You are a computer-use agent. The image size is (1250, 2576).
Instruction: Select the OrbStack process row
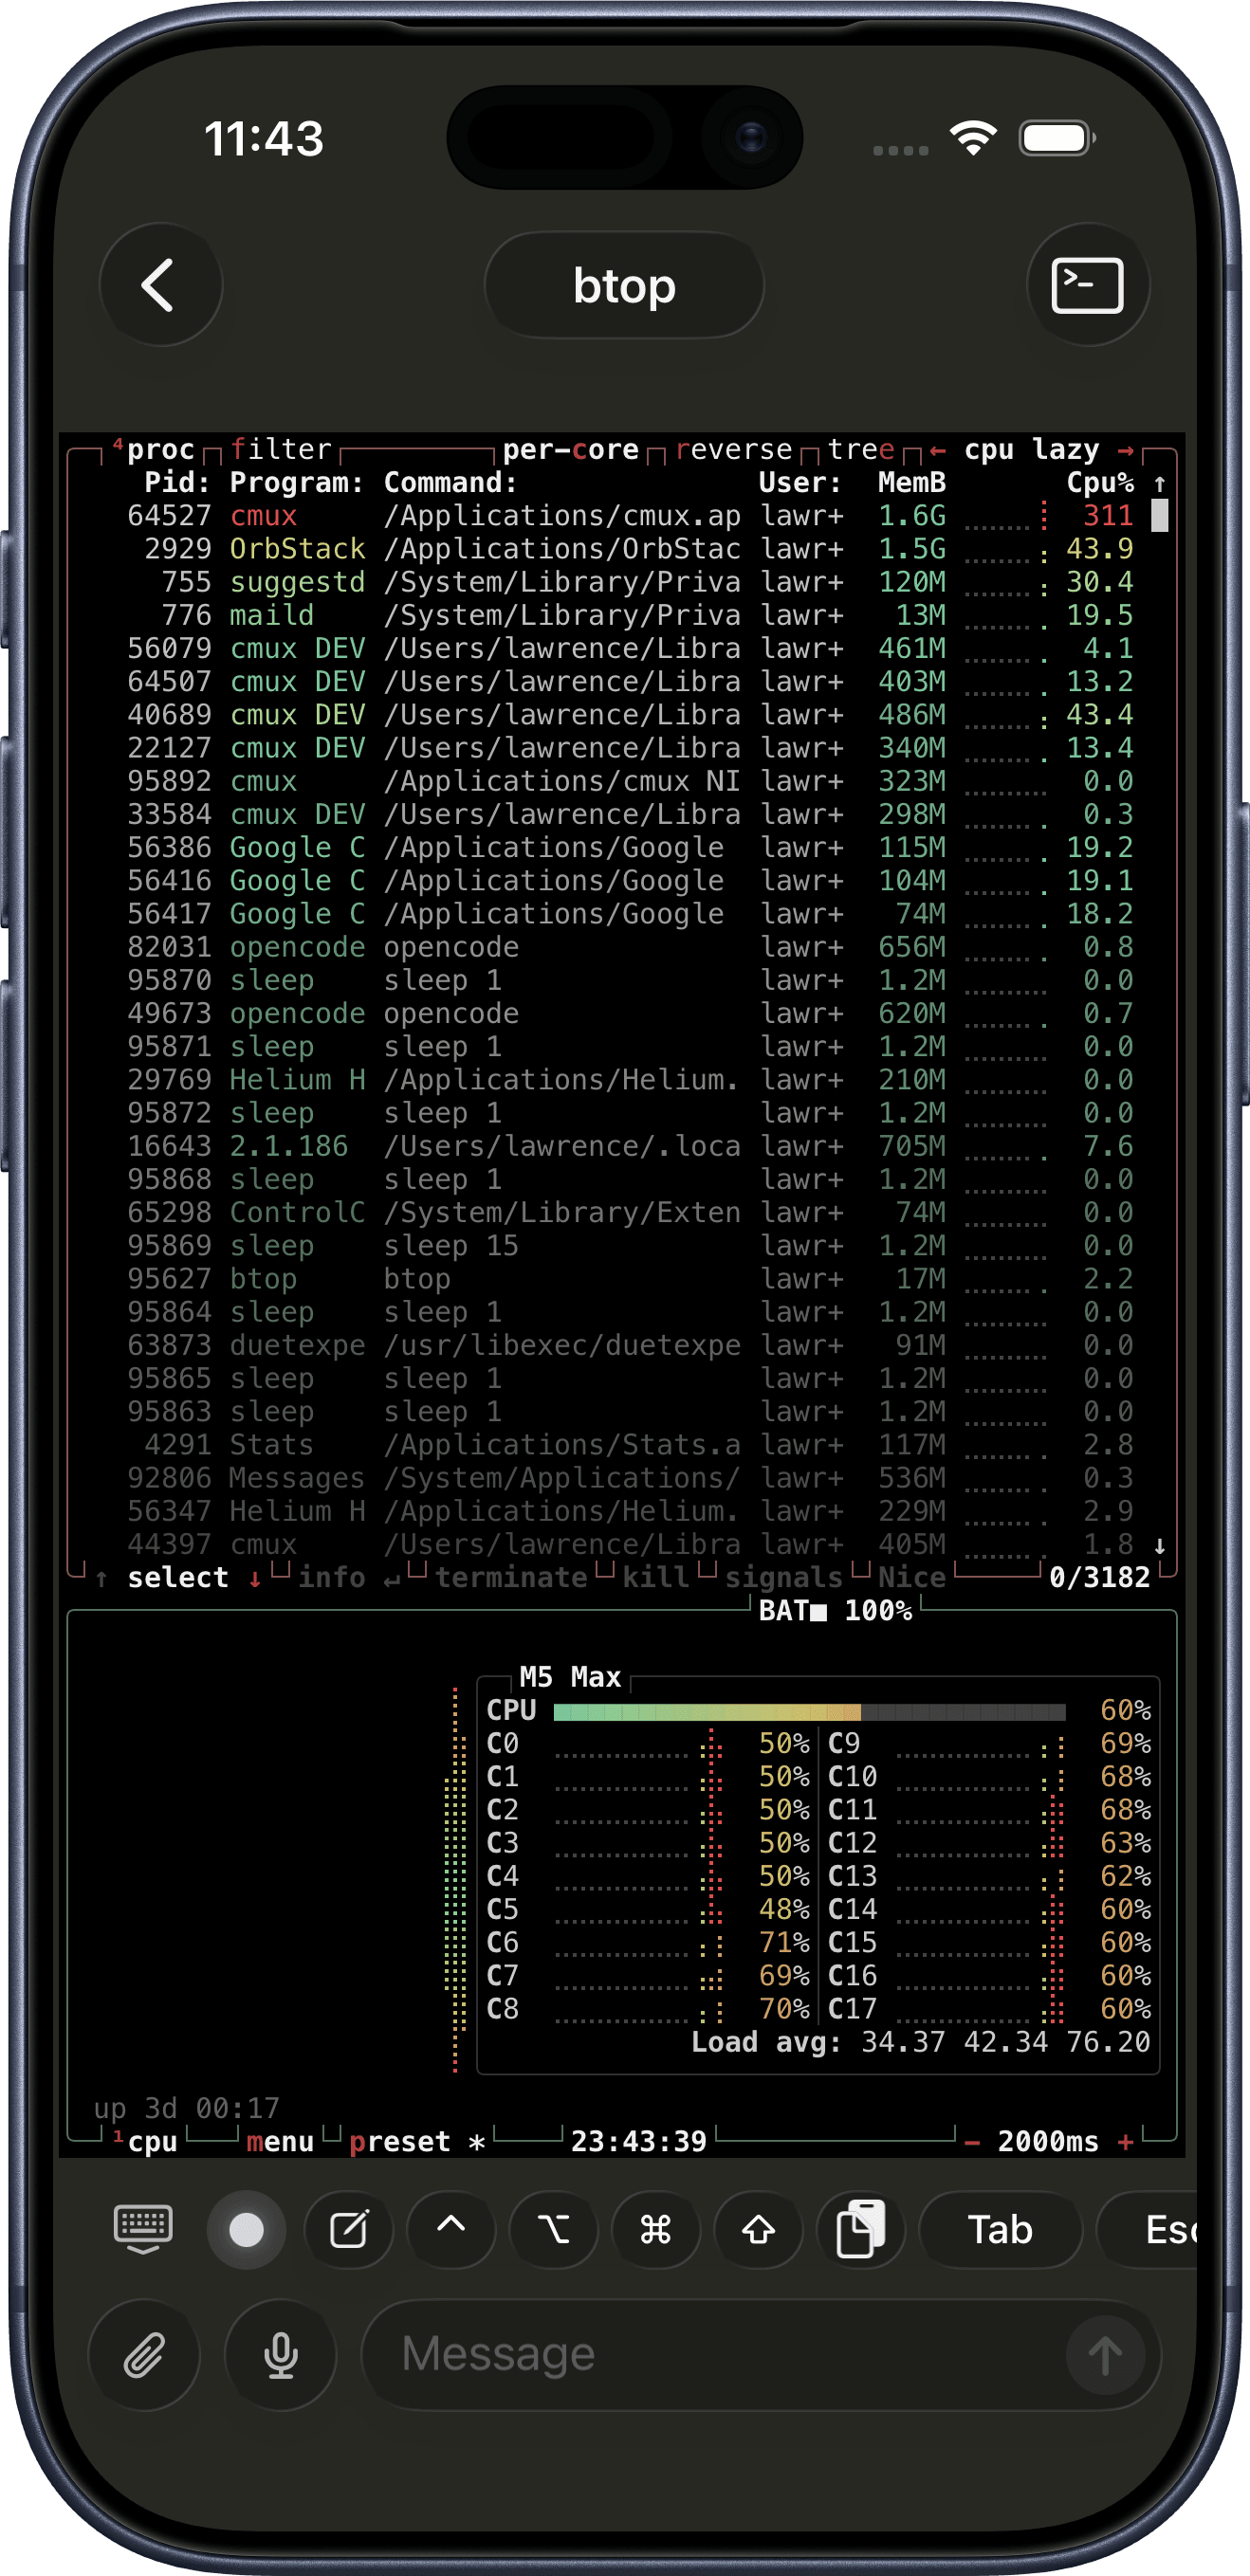tap(630, 549)
